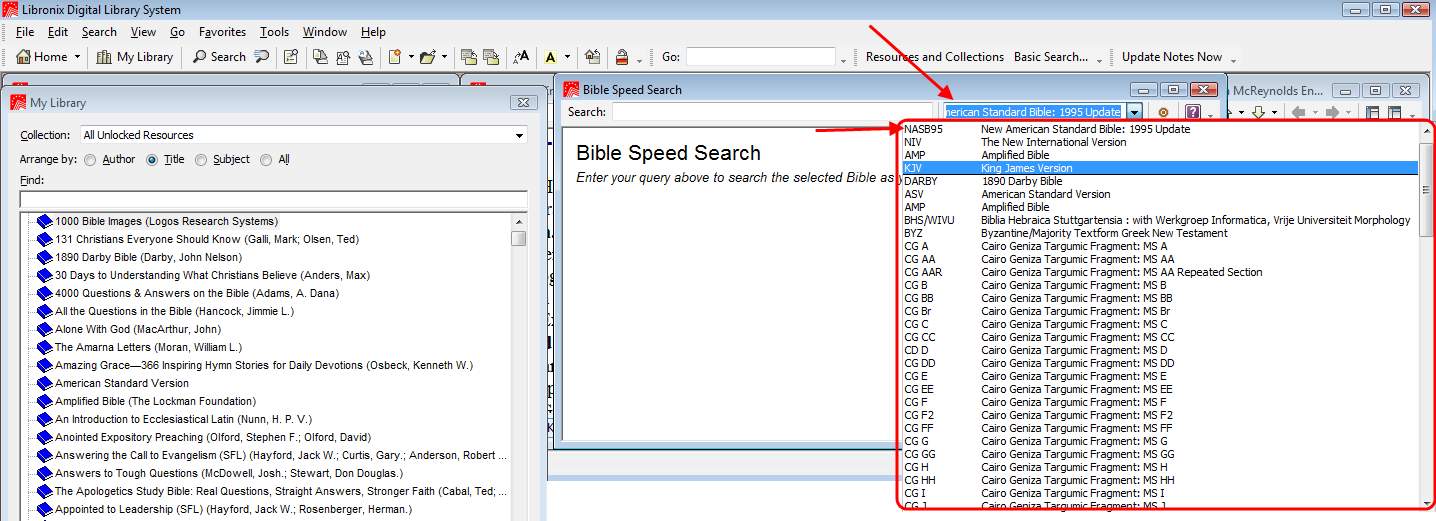Image resolution: width=1436 pixels, height=521 pixels.
Task: Select Answers to Tough Questions in library
Action: [x=229, y=473]
